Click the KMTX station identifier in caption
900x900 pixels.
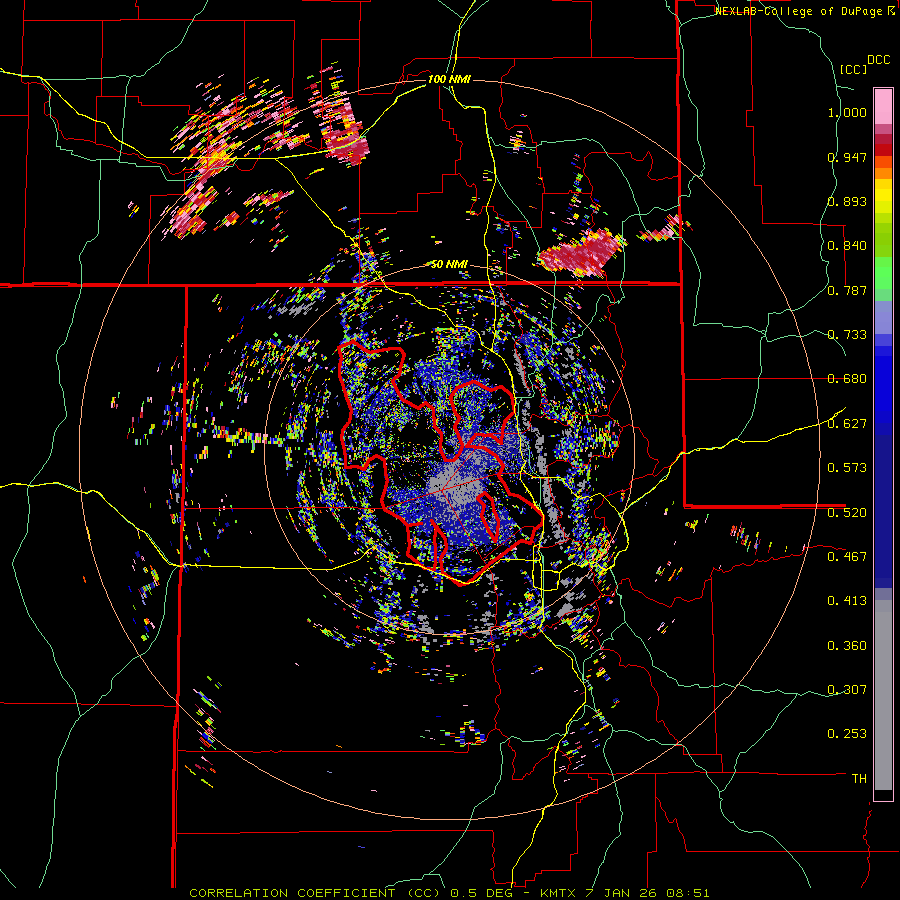tap(558, 893)
